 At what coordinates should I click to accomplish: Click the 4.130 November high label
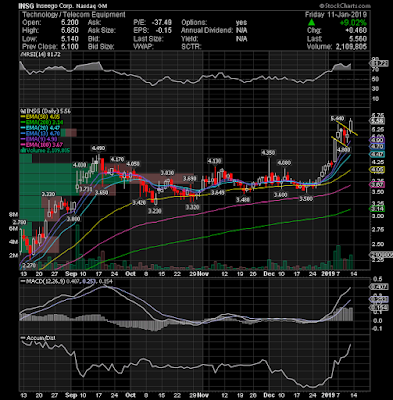click(x=215, y=161)
